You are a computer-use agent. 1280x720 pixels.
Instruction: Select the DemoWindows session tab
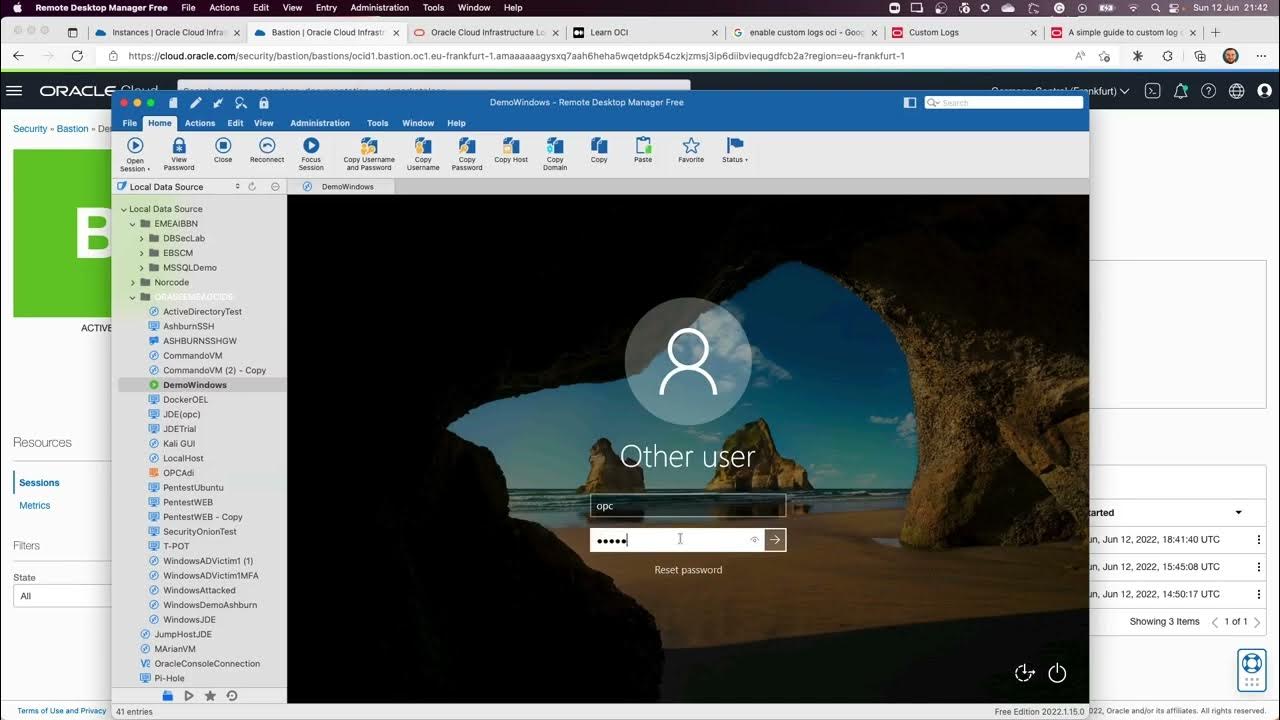pos(340,186)
